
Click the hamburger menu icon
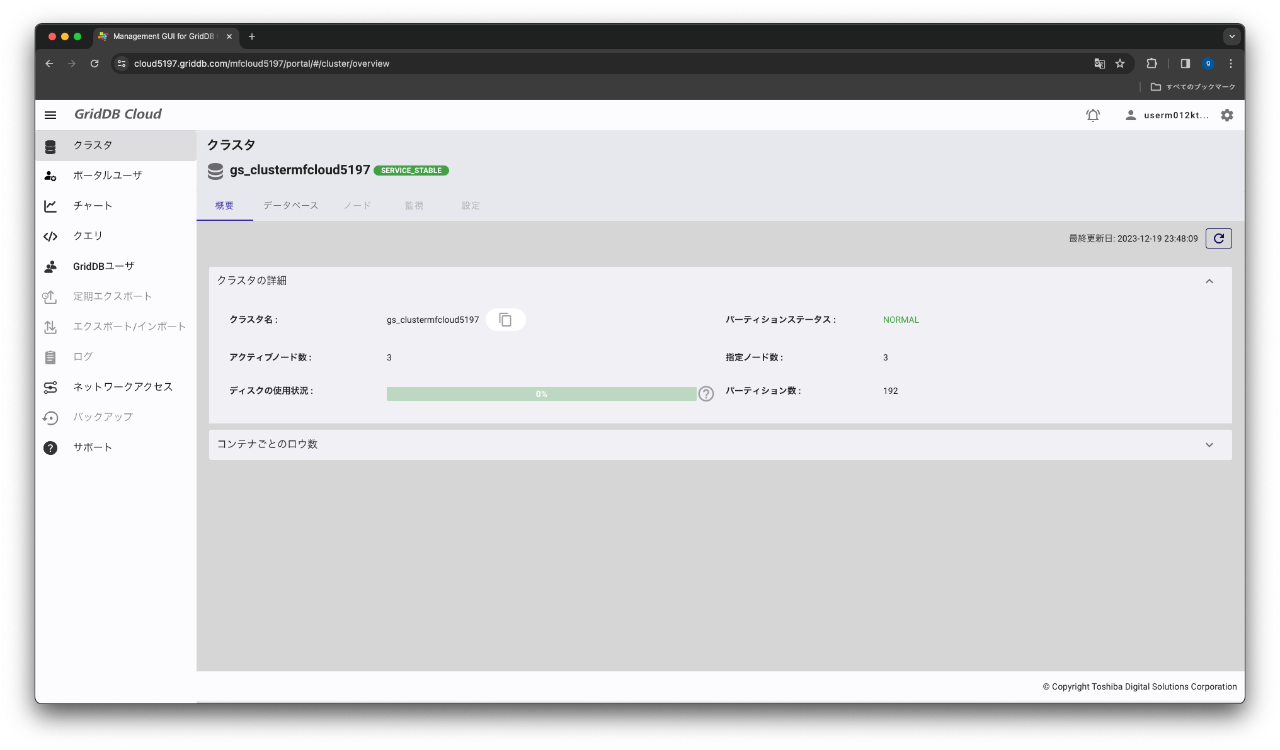(x=50, y=115)
